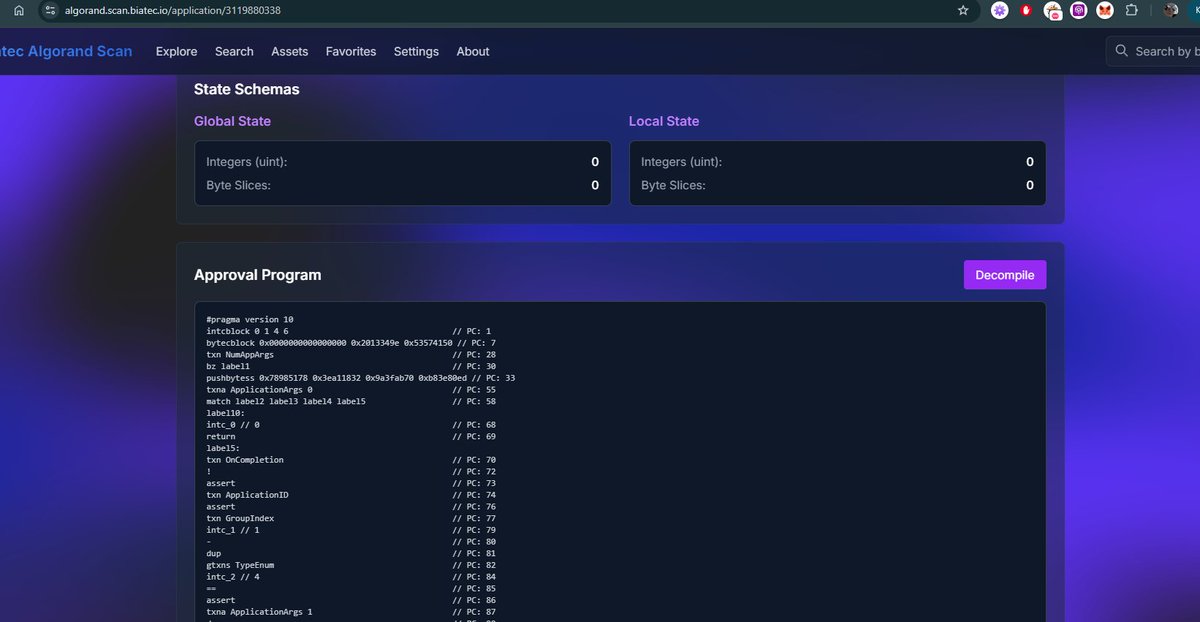Click the Biatec Algorand Scan logo
The image size is (1200, 622).
click(x=66, y=51)
